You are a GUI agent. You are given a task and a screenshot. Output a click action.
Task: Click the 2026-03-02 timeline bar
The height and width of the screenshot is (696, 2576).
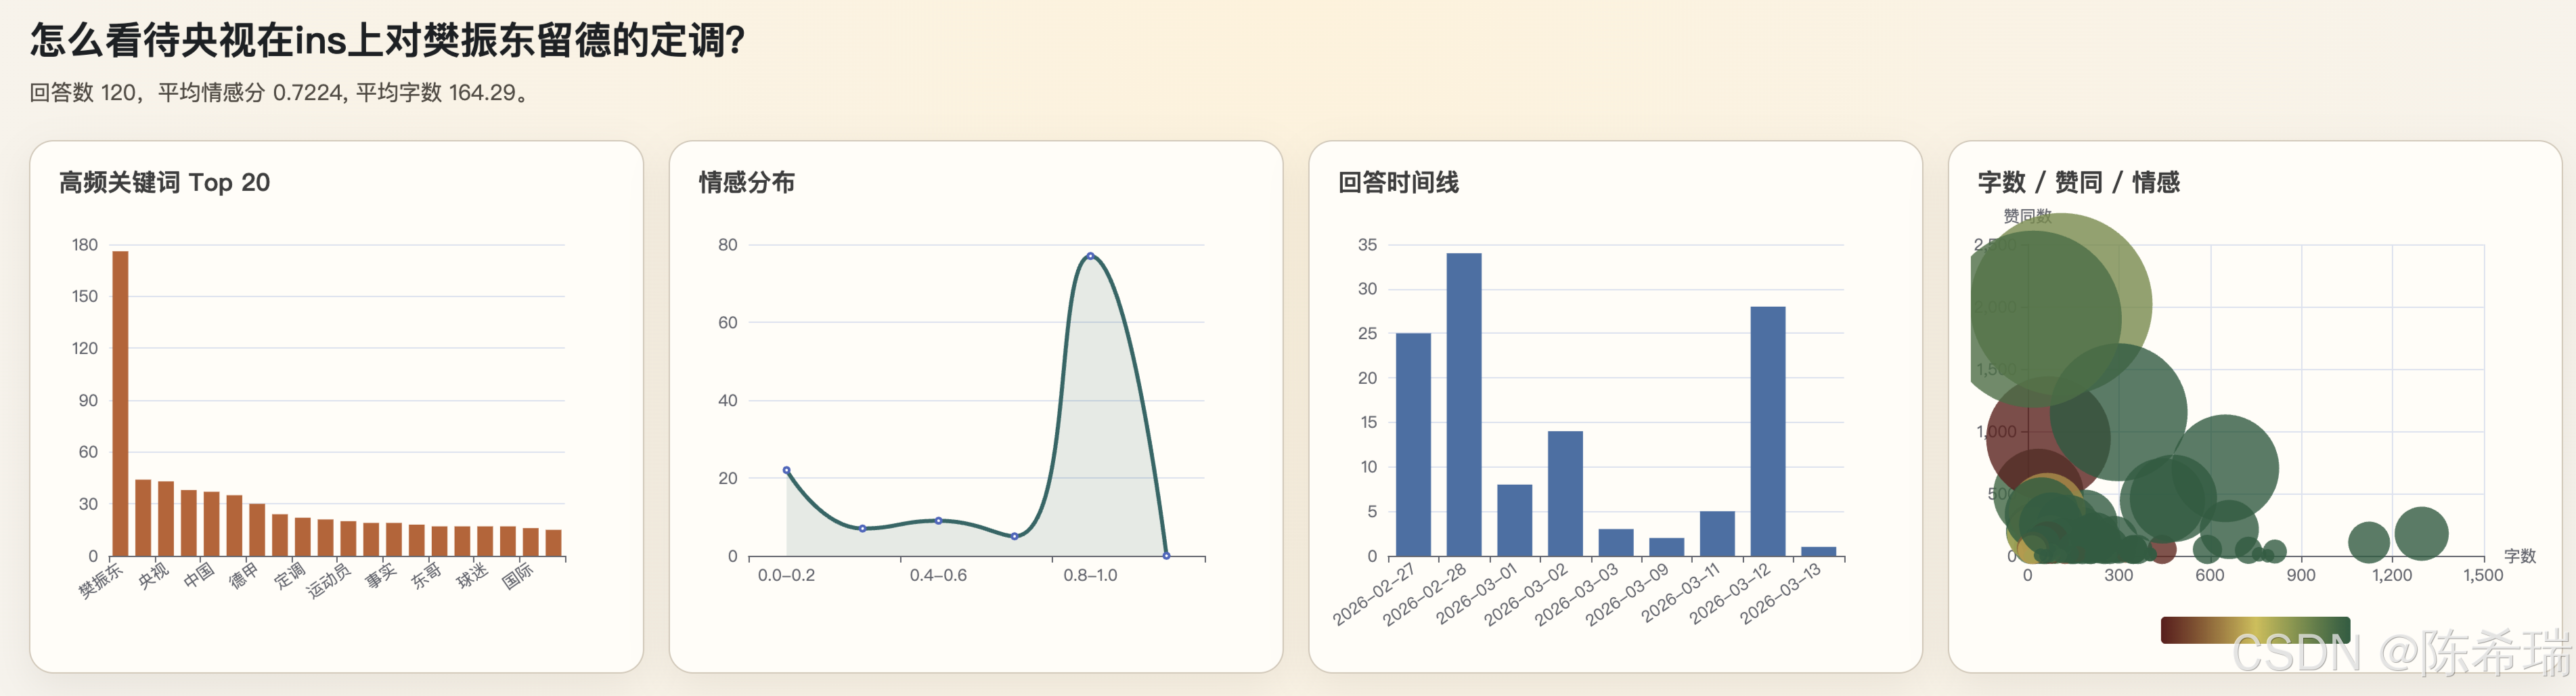(x=1565, y=493)
